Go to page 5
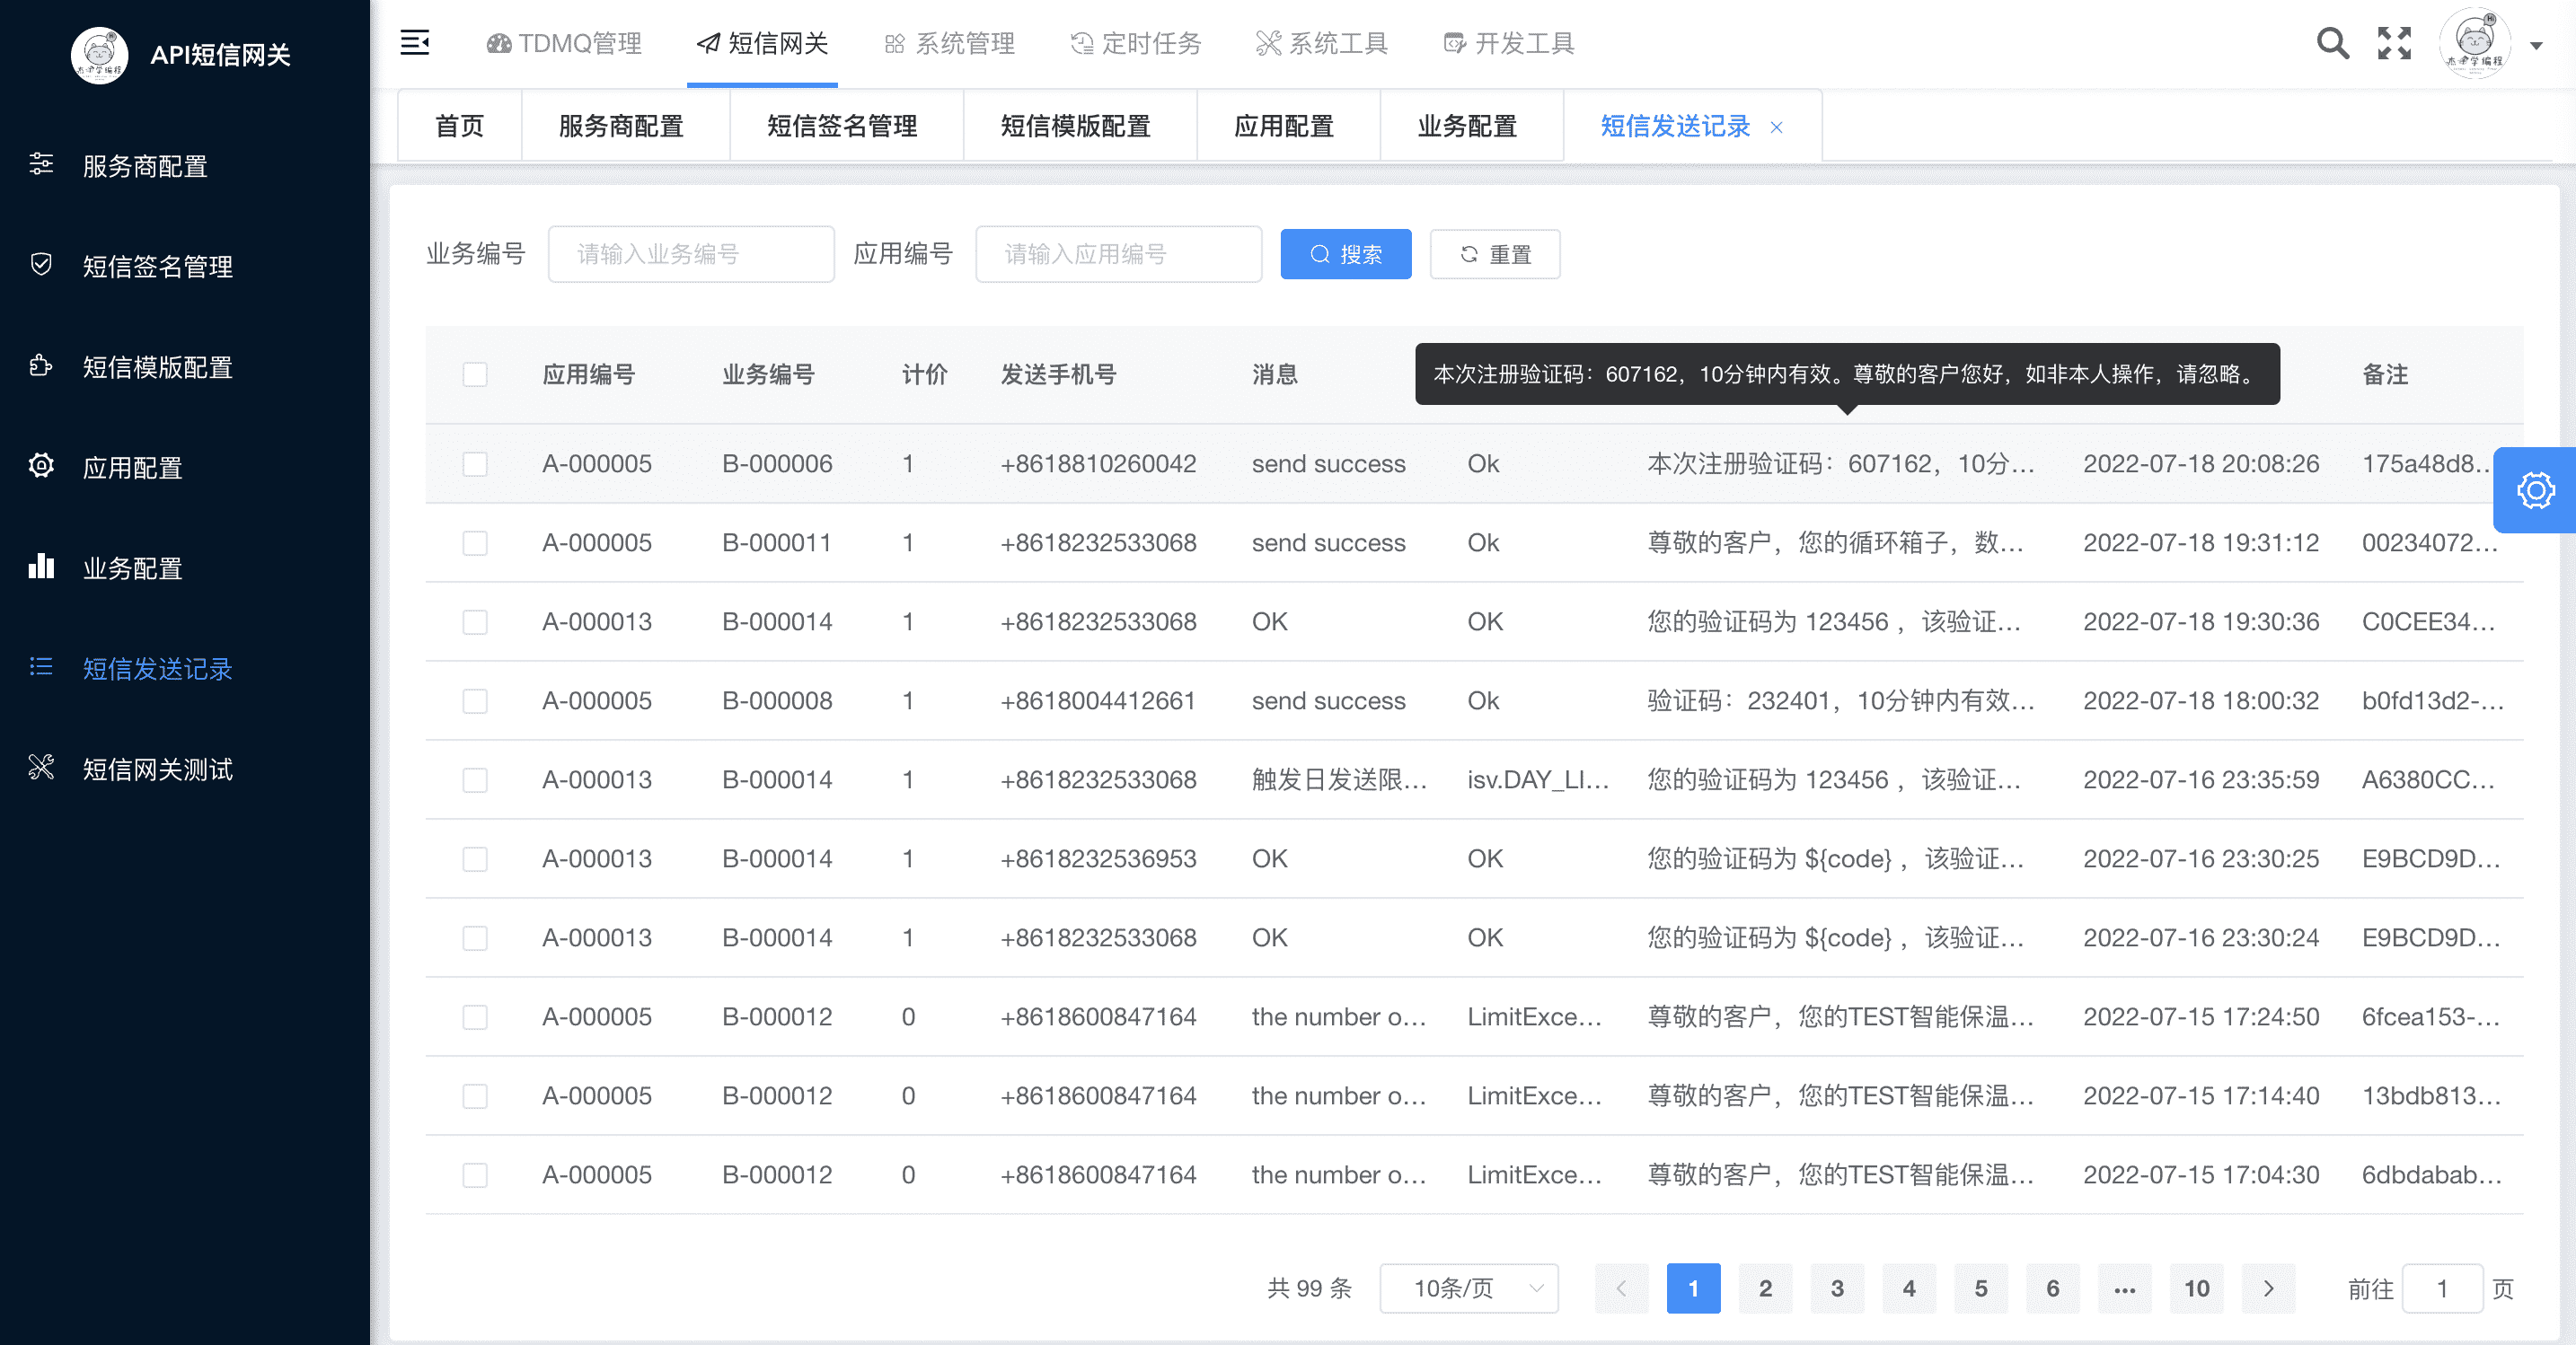Image resolution: width=2576 pixels, height=1345 pixels. (1981, 1288)
